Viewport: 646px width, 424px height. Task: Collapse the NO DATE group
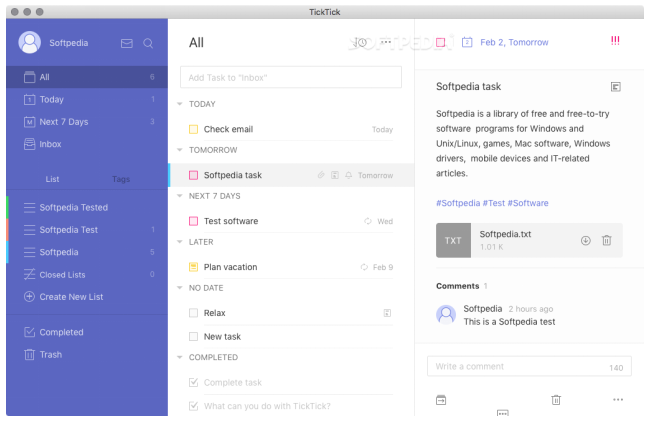click(x=180, y=288)
